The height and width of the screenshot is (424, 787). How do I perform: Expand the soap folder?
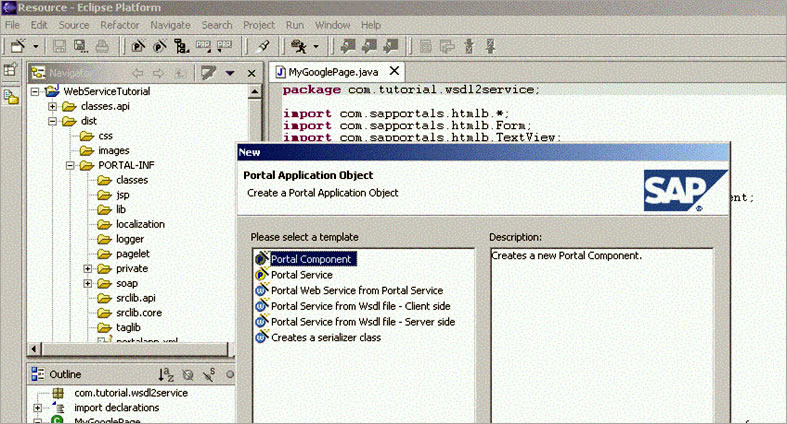[88, 284]
